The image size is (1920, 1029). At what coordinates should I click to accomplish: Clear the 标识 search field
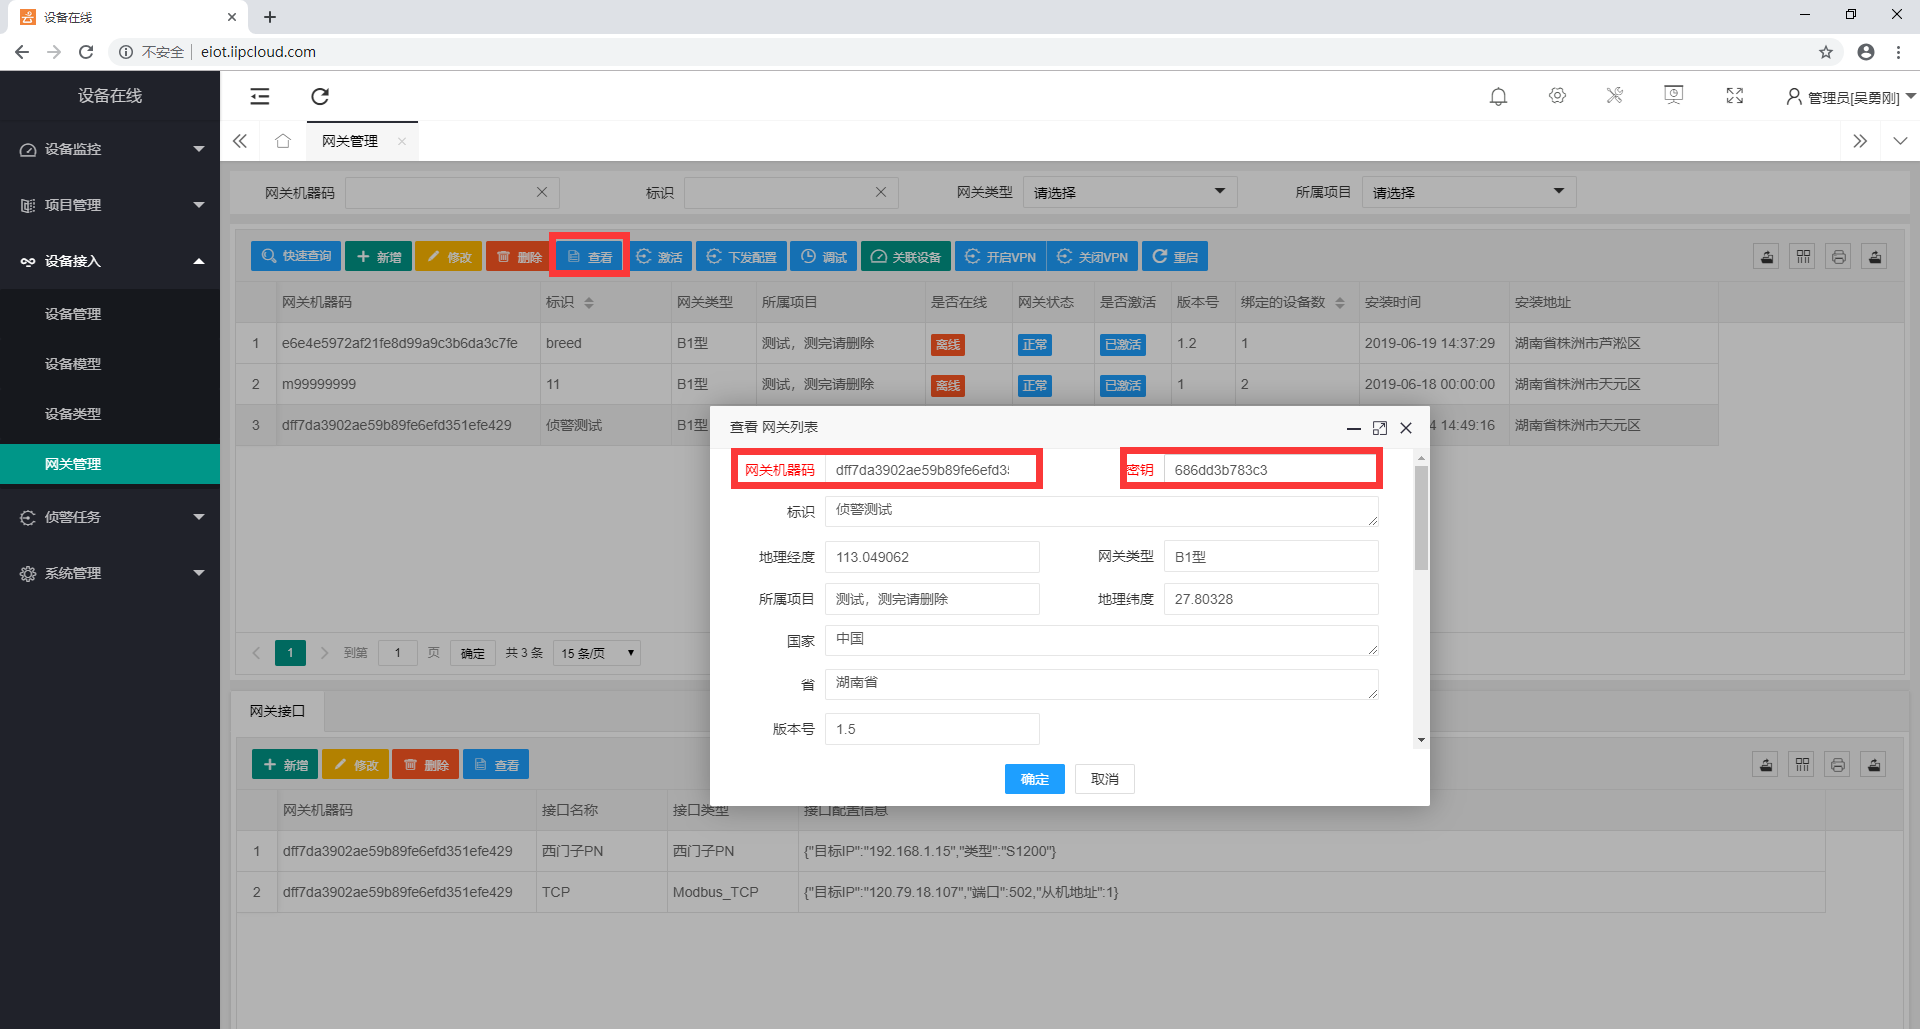[x=881, y=192]
